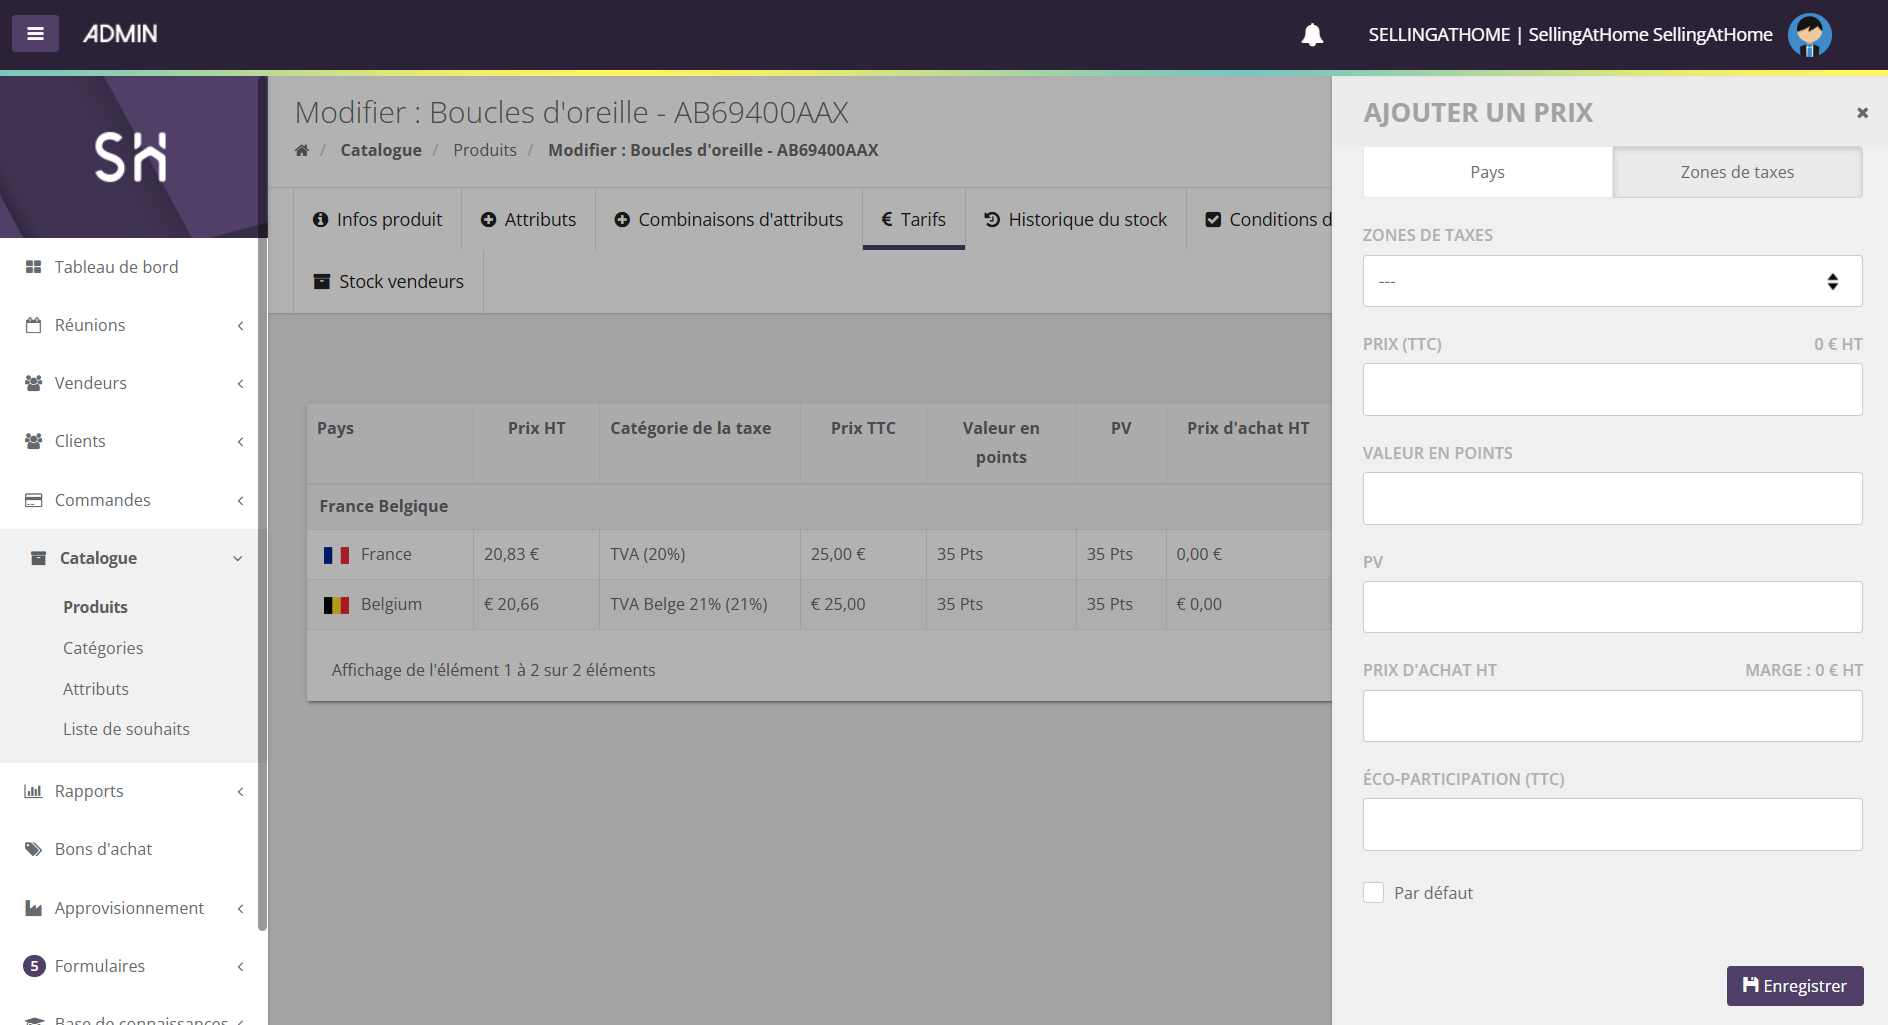Click the Belgium row name cell
The width and height of the screenshot is (1888, 1025).
point(390,605)
